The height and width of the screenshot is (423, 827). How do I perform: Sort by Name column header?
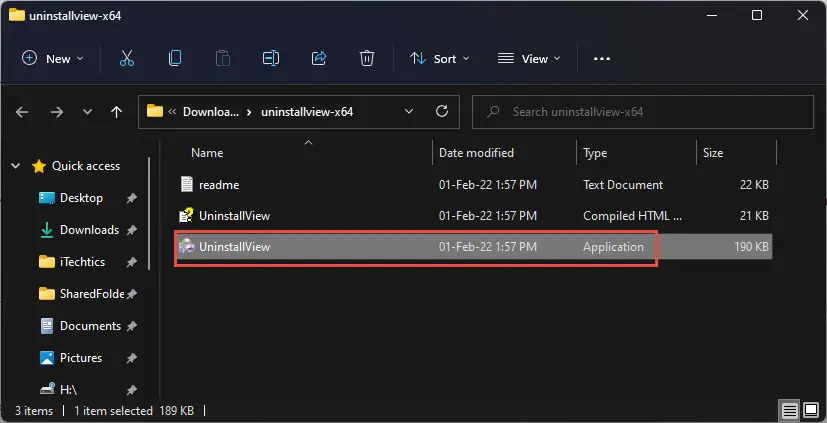(207, 153)
